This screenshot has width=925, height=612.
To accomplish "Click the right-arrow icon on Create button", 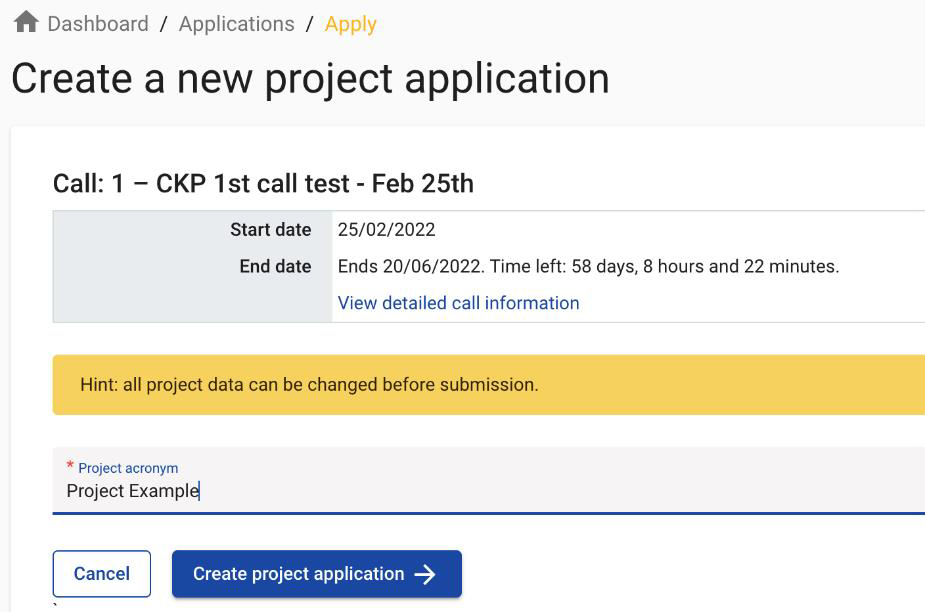I will tap(425, 574).
